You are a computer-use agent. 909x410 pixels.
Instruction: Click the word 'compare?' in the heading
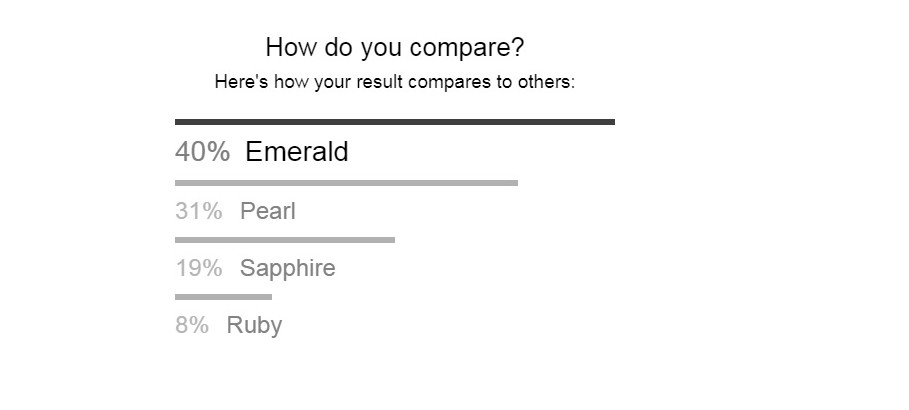click(x=467, y=49)
